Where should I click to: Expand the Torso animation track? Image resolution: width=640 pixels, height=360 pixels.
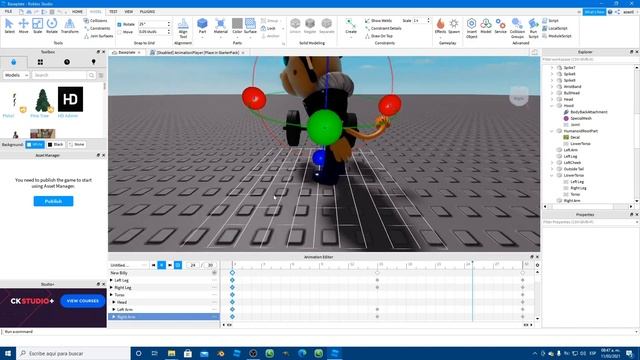tap(111, 295)
